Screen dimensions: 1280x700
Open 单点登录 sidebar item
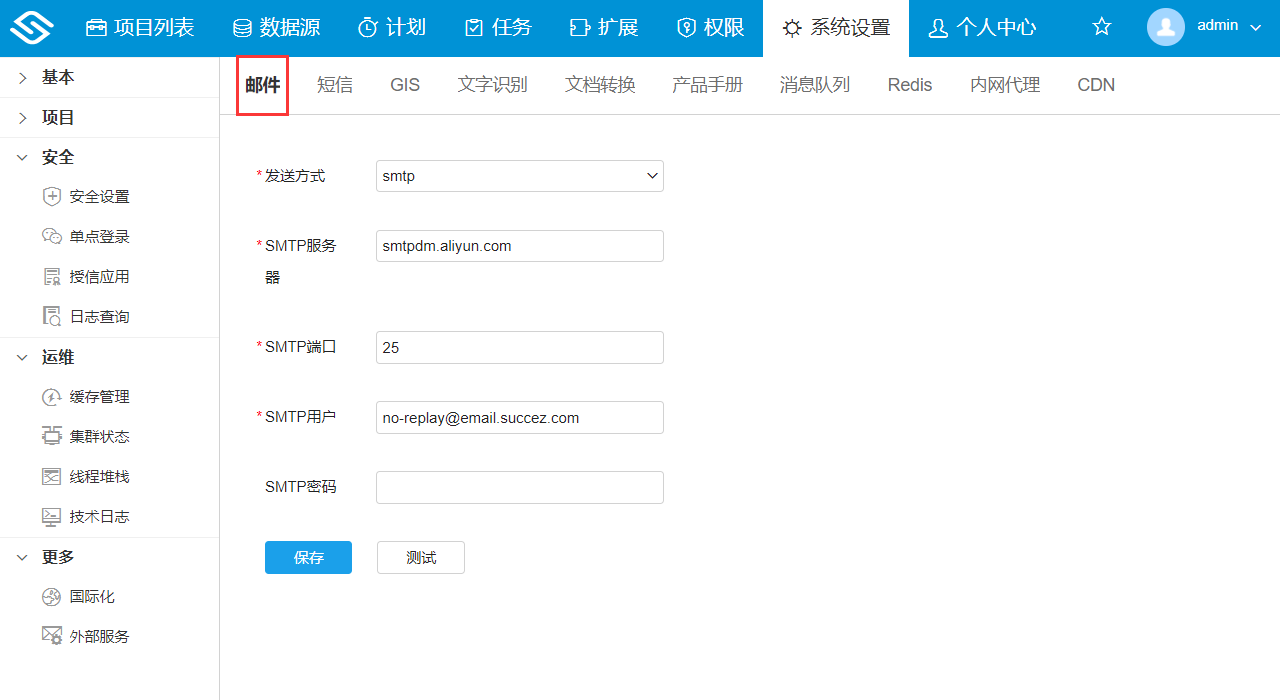pyautogui.click(x=99, y=237)
